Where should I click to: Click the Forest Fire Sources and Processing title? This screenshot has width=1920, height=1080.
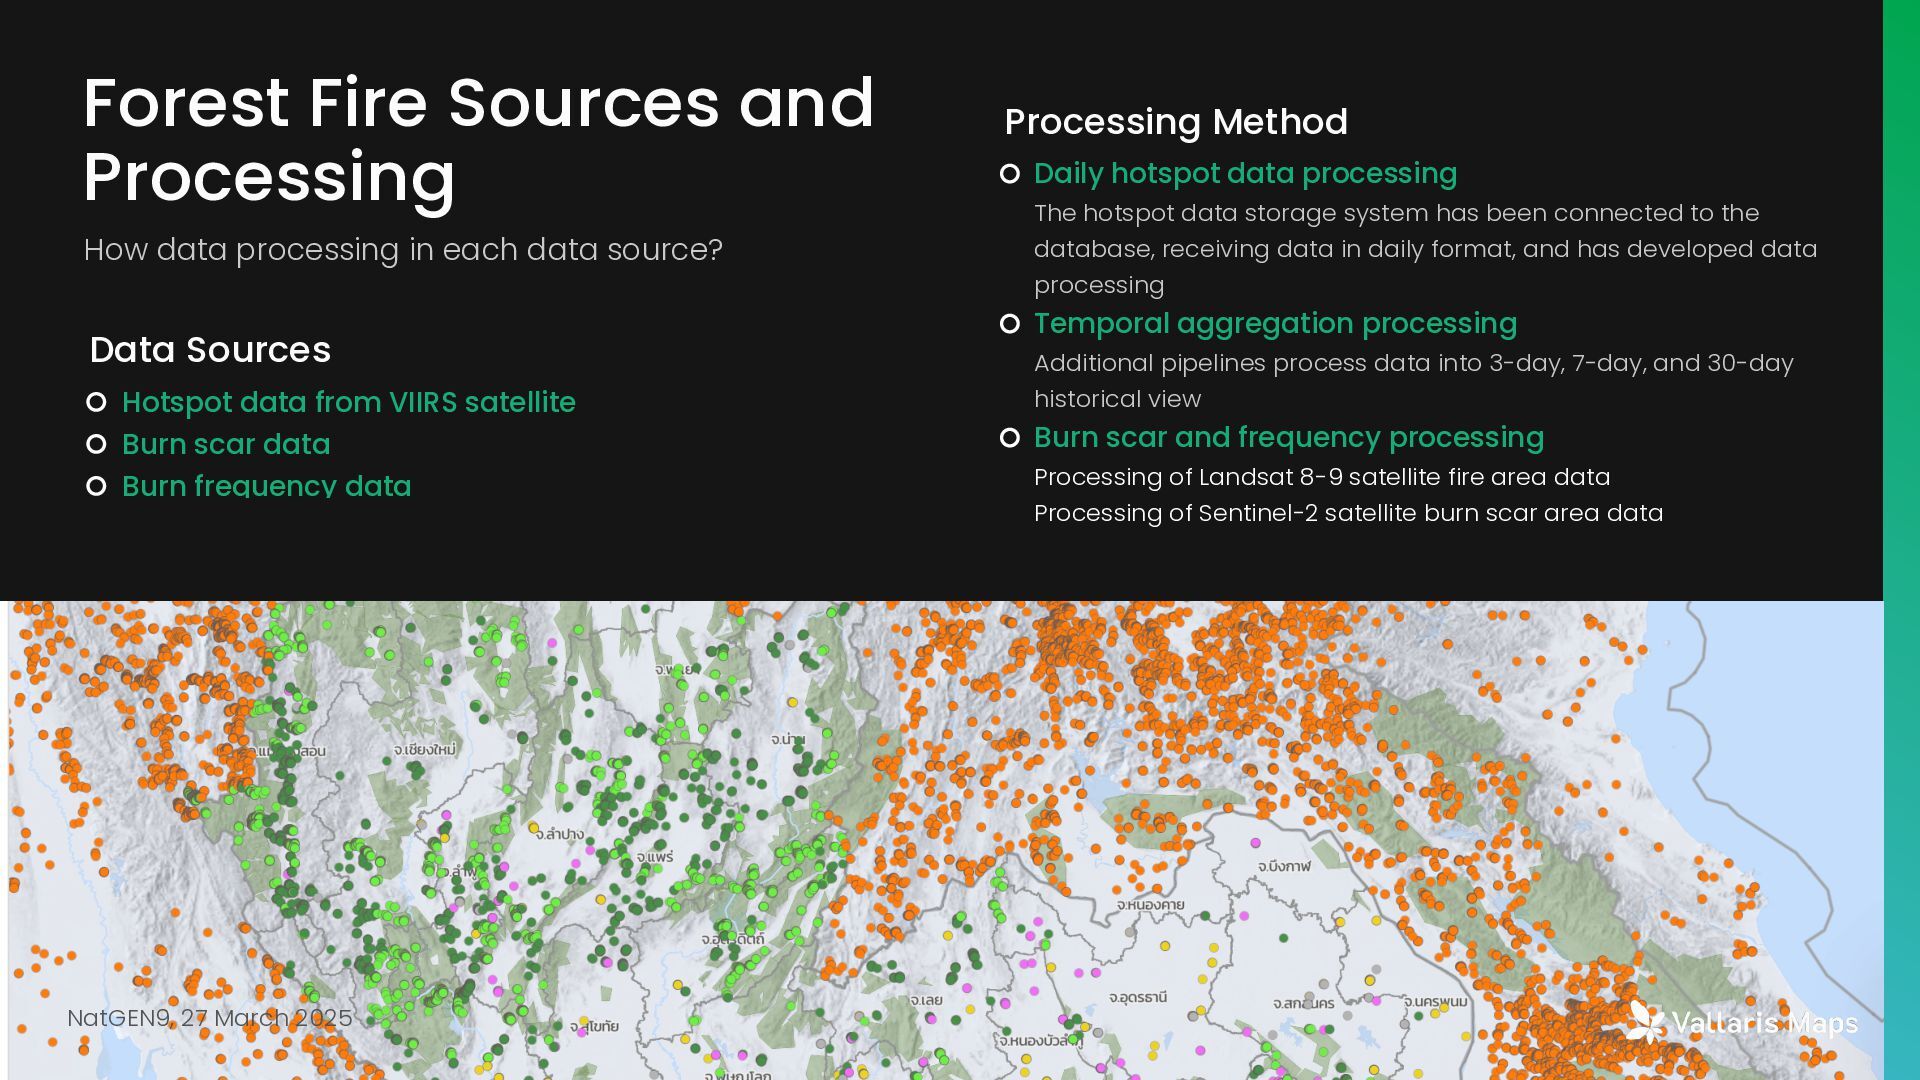[478, 140]
